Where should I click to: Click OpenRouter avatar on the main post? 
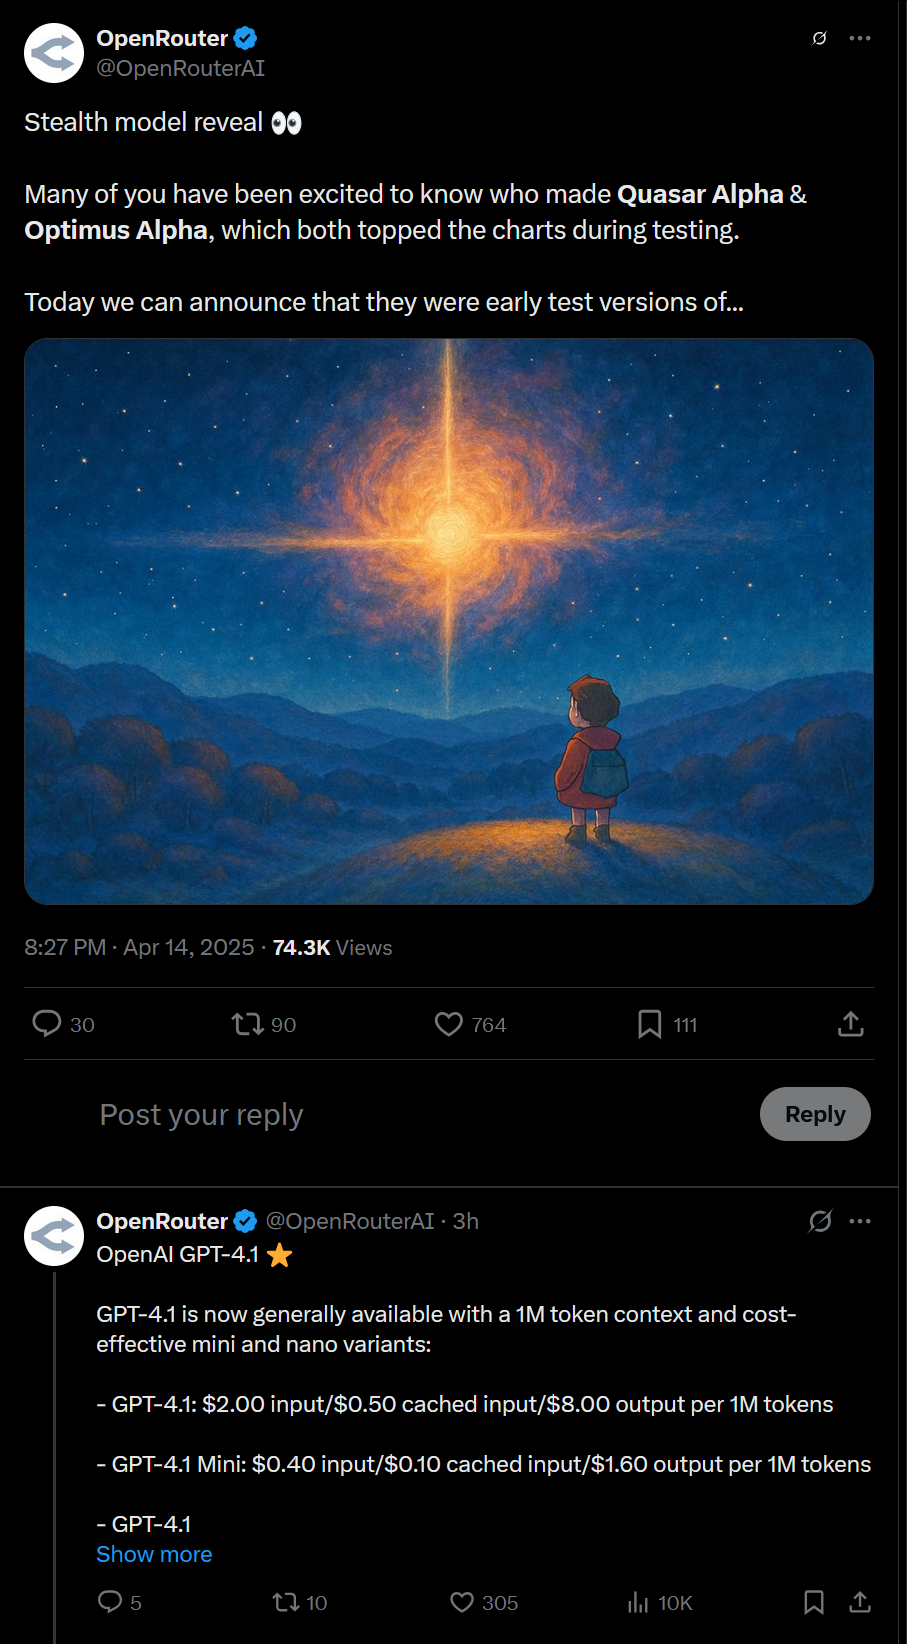click(x=54, y=53)
